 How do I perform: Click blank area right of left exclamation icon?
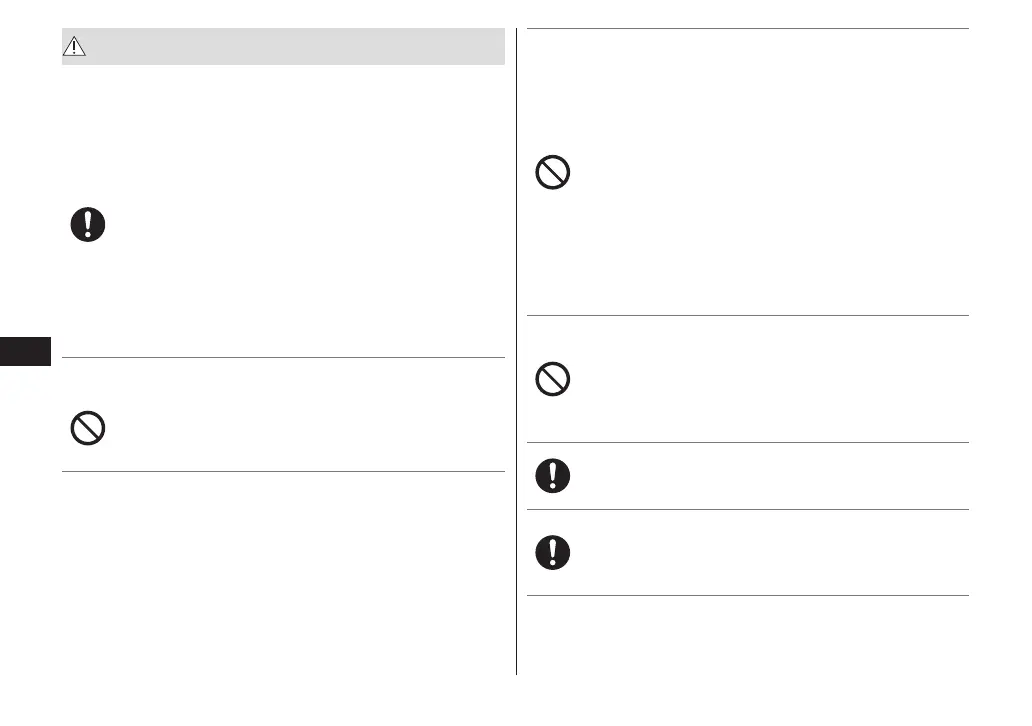(300, 225)
